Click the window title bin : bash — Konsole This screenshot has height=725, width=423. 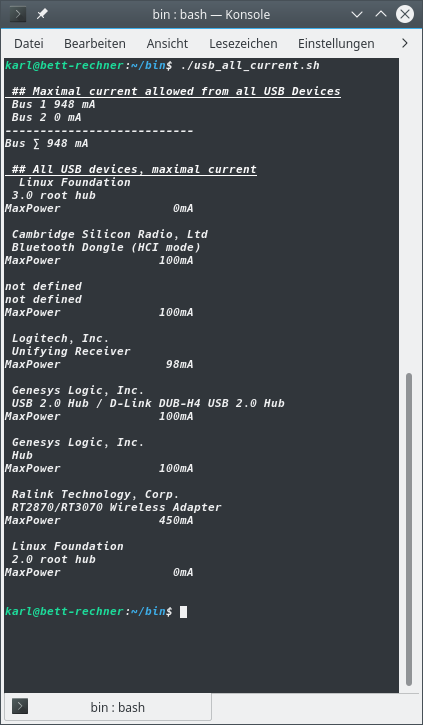[x=211, y=14]
